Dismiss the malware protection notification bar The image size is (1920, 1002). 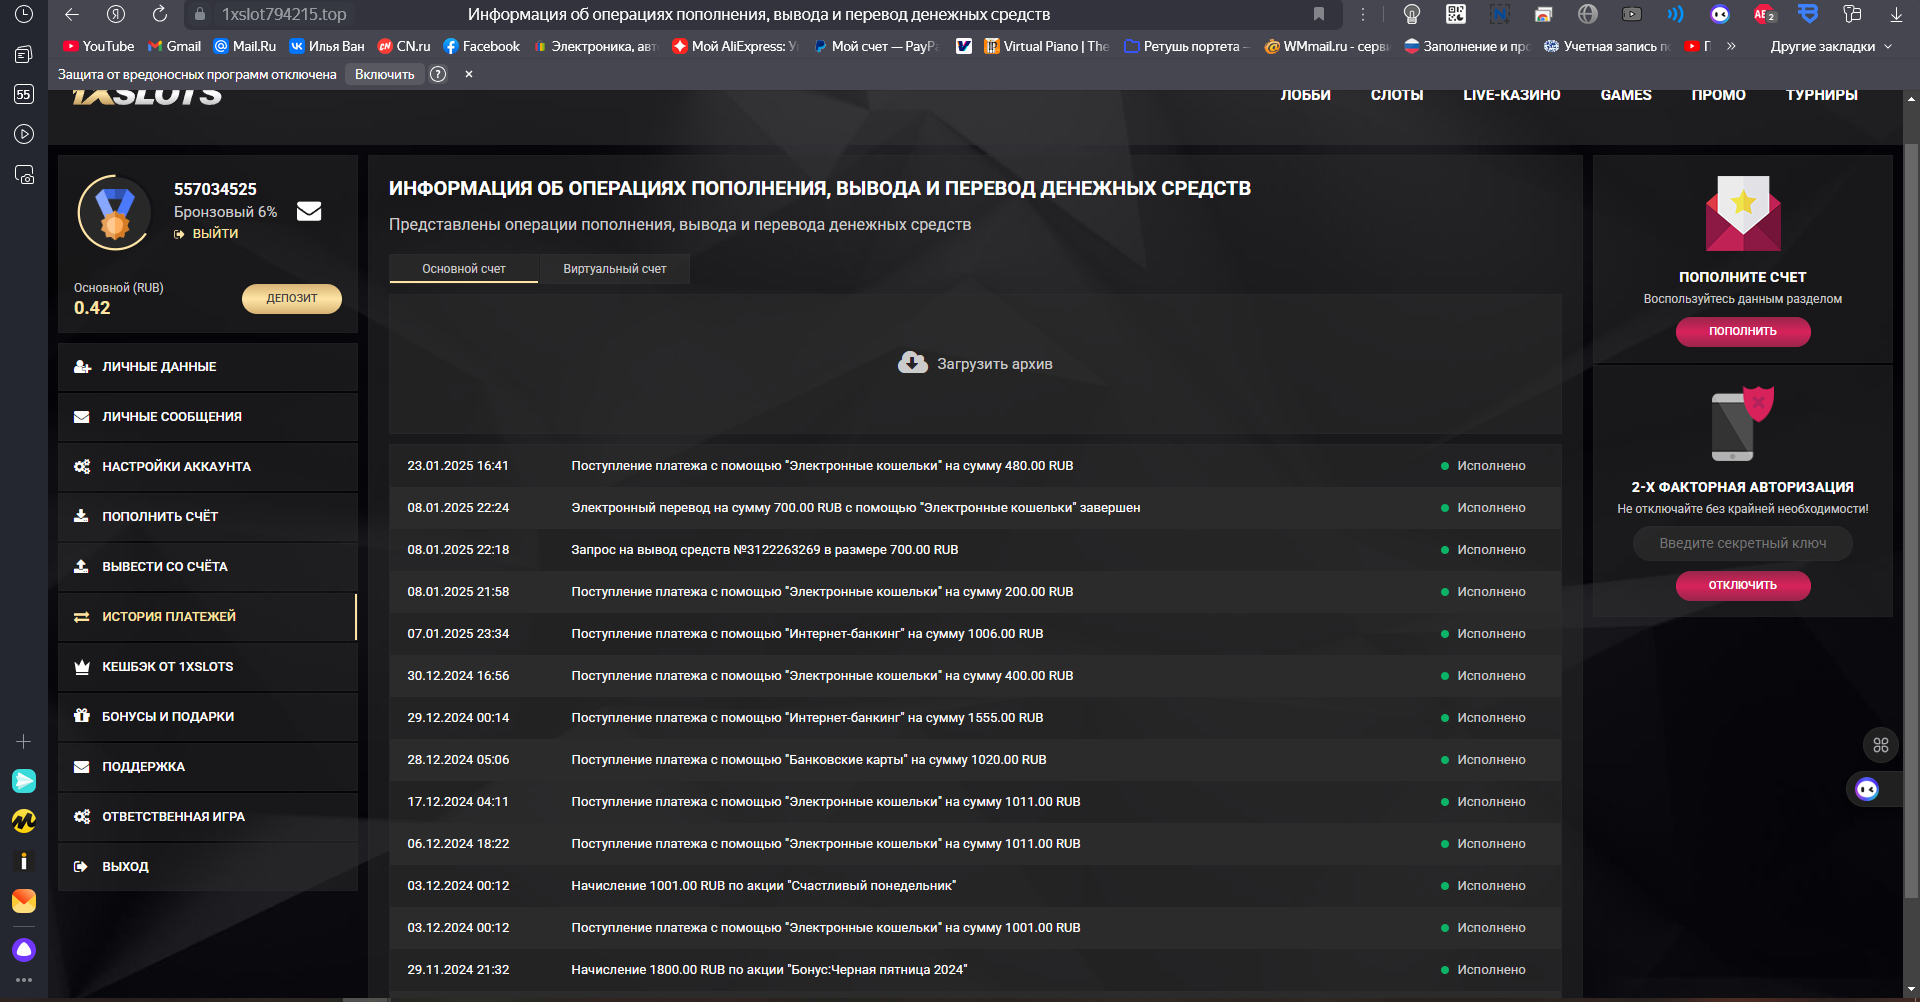pos(468,74)
